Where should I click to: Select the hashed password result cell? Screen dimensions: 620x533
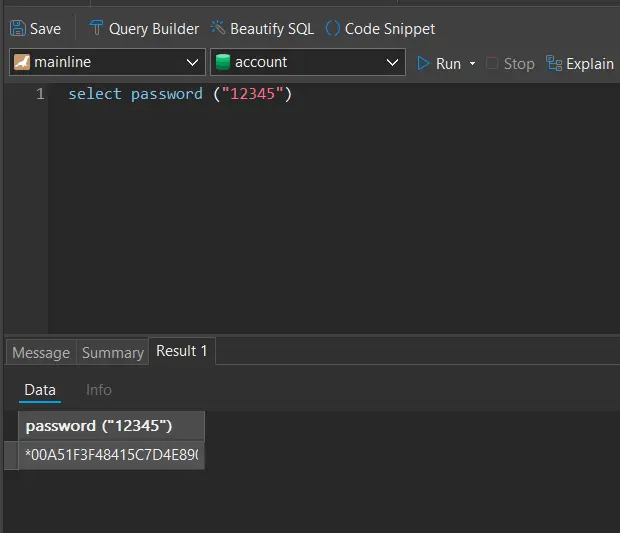tap(111, 455)
